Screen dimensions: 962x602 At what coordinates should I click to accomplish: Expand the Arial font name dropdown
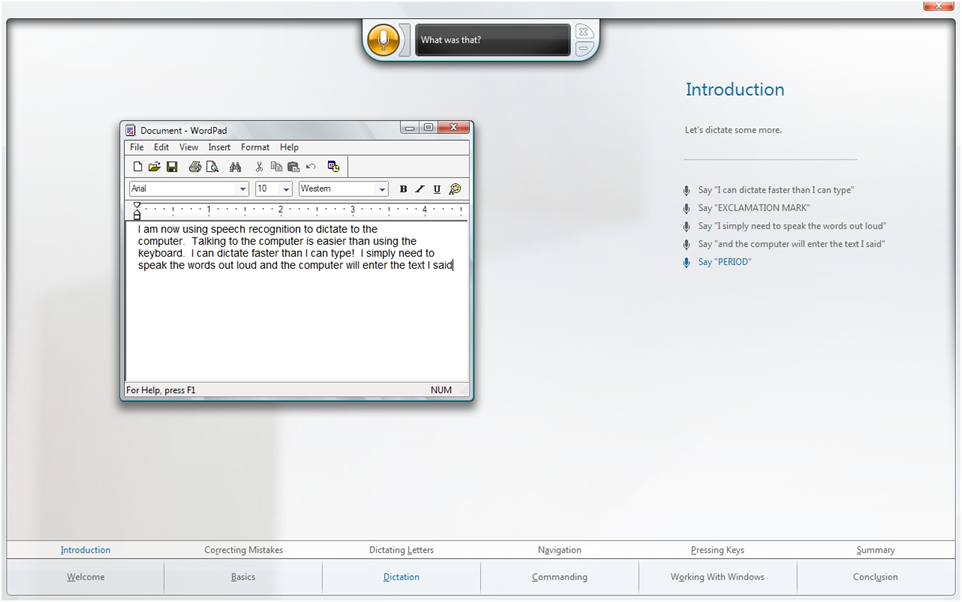coord(242,189)
